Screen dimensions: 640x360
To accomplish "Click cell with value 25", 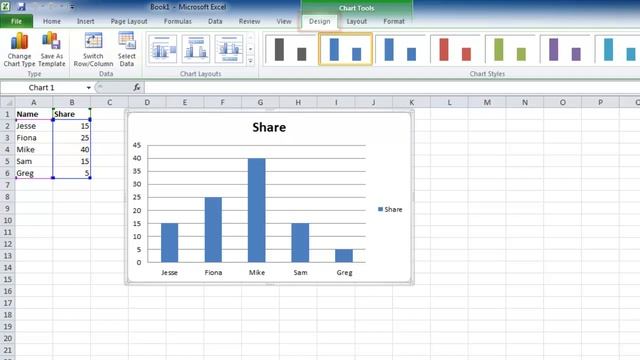I will [71, 138].
